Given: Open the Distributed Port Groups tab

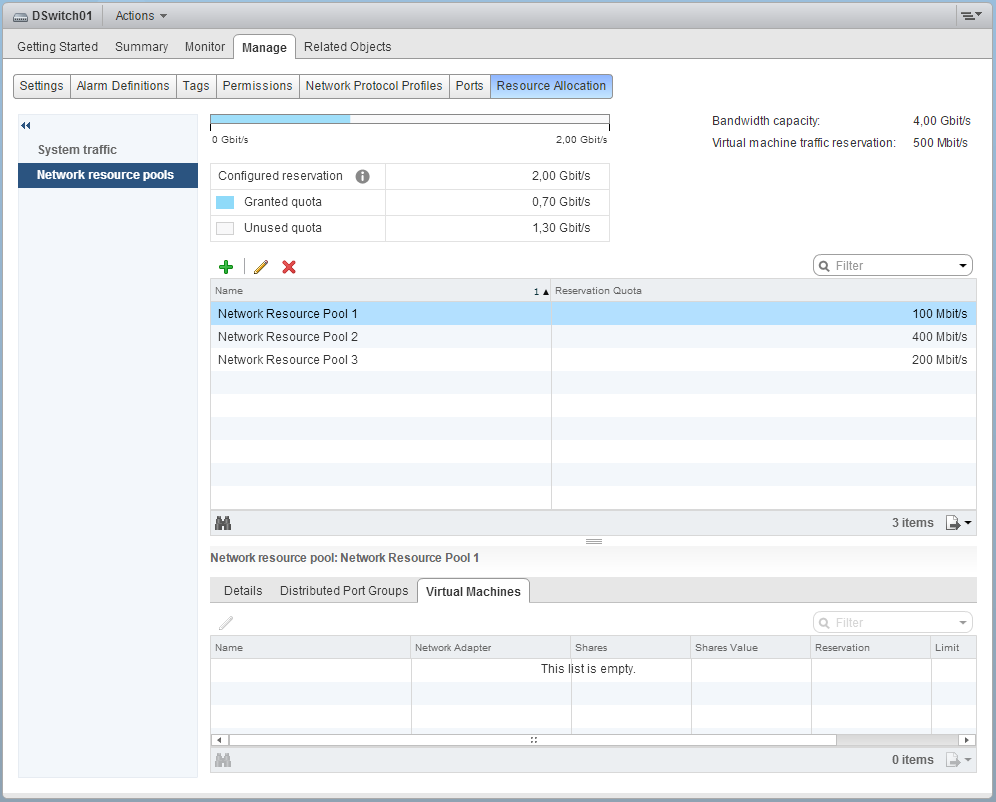Looking at the screenshot, I should [x=344, y=590].
